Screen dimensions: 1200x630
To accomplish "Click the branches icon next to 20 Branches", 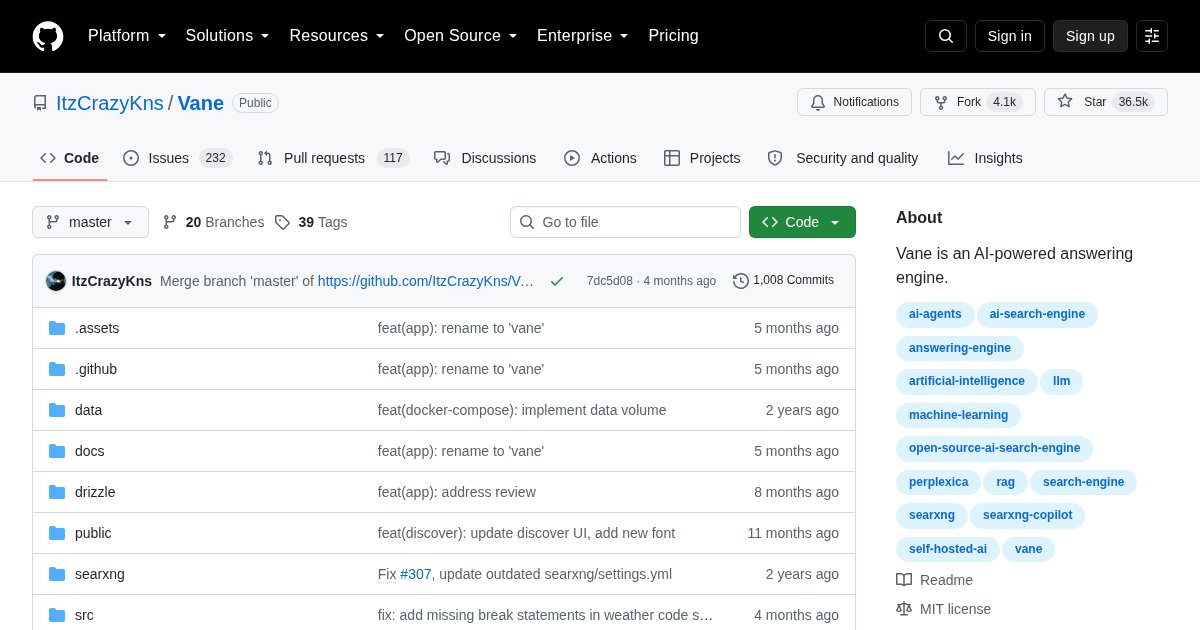I will pyautogui.click(x=170, y=222).
